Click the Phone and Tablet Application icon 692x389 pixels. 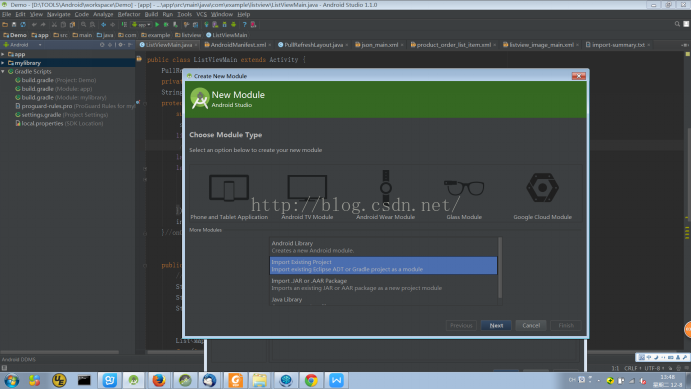(229, 188)
